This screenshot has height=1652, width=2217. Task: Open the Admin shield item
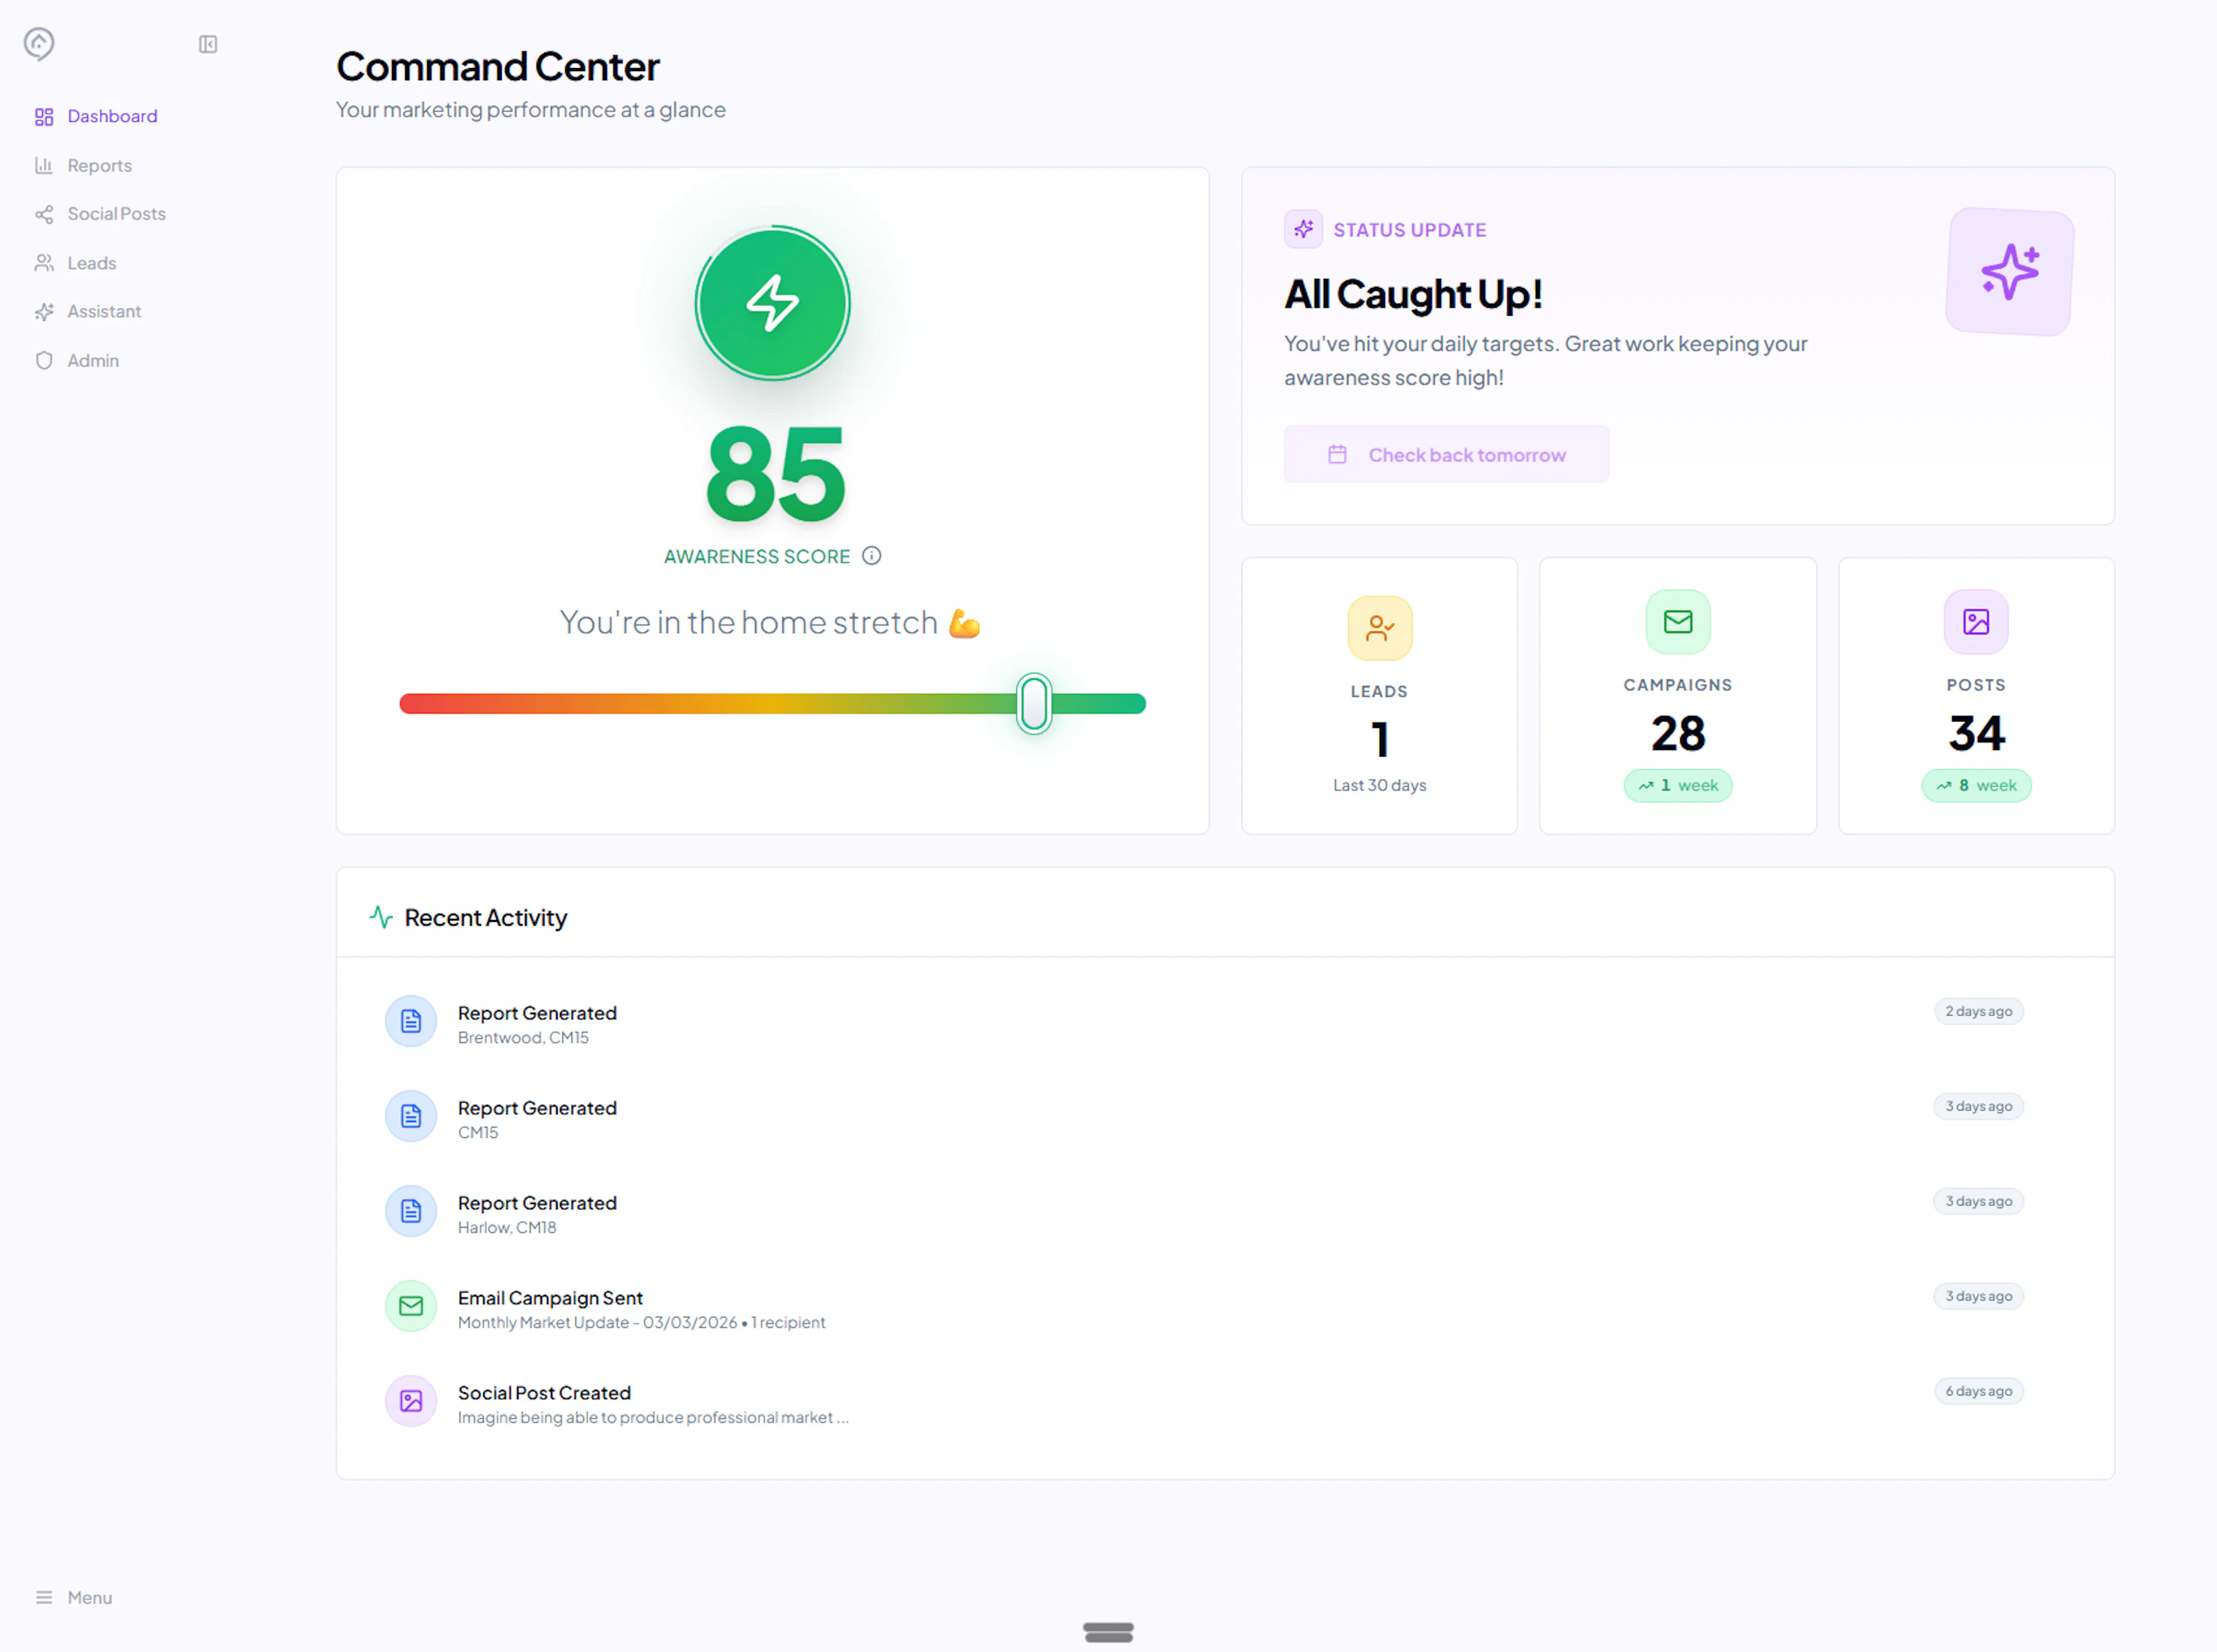click(92, 360)
